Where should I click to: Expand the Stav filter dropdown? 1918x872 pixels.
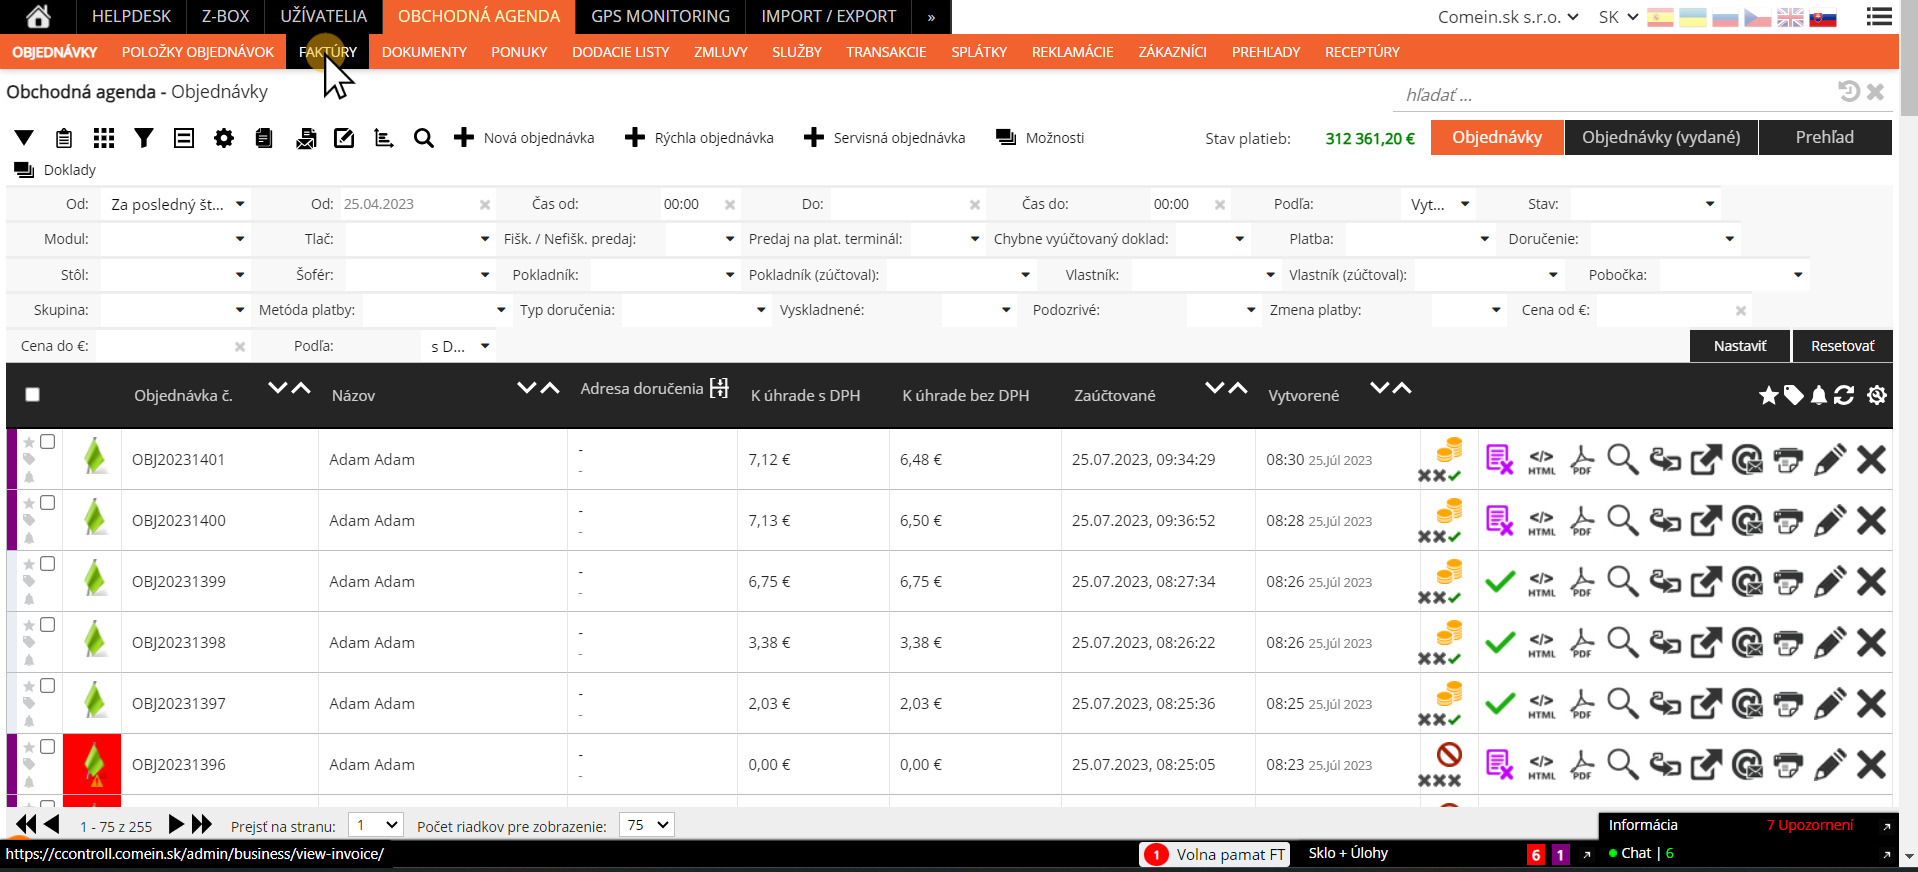pyautogui.click(x=1645, y=204)
